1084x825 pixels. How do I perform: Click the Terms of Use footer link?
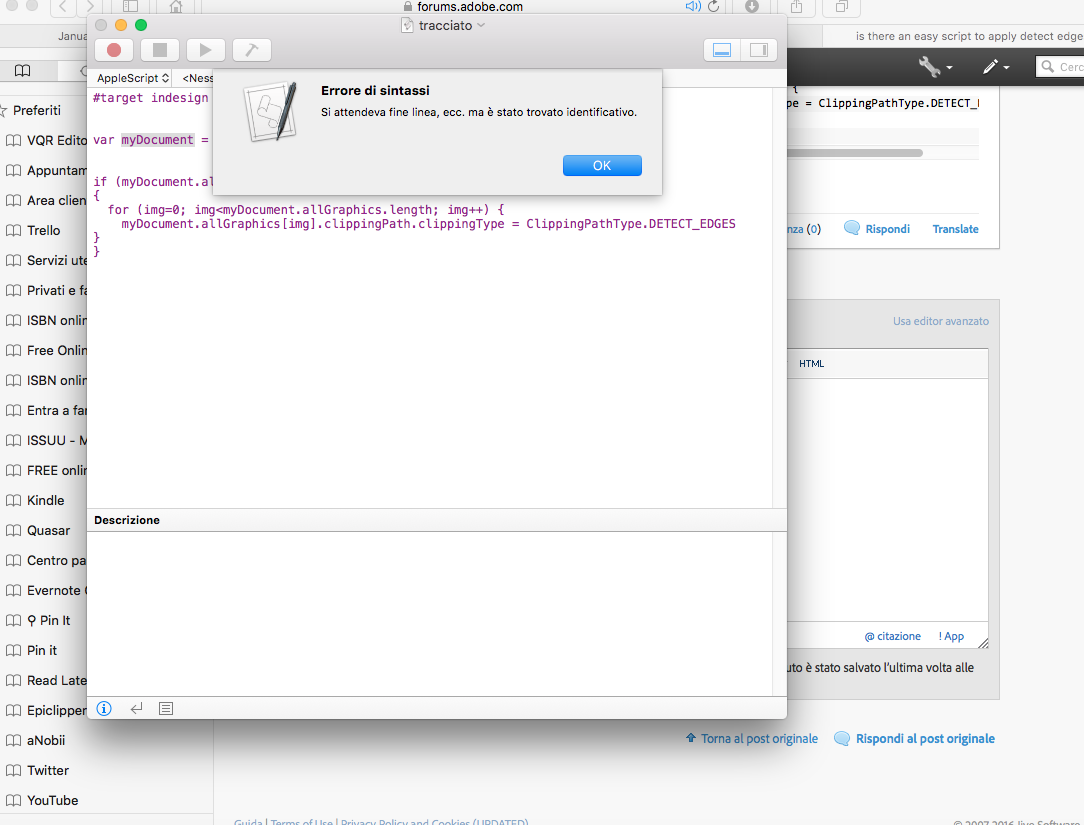pyautogui.click(x=301, y=822)
